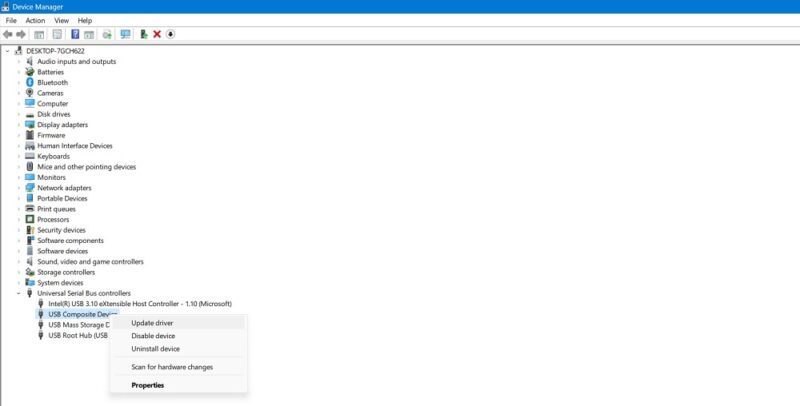Click the Monitors category icon
This screenshot has width=800, height=406.
tap(30, 177)
